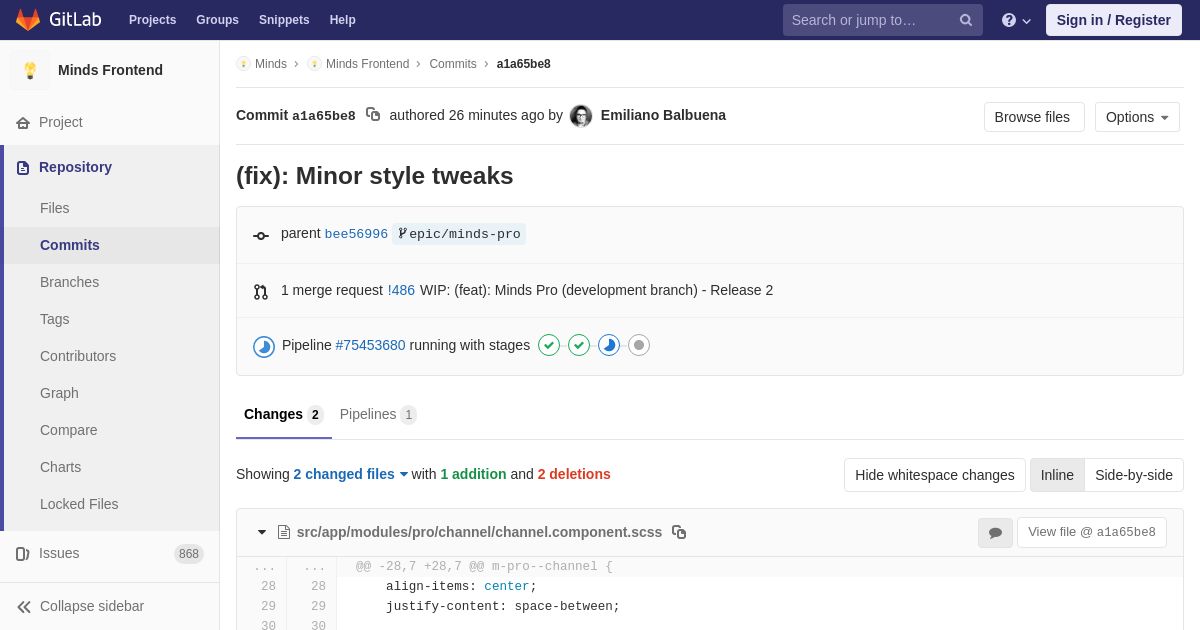Viewport: 1200px width, 630px height.
Task: Toggle comments with the speech bubble button
Action: click(x=995, y=533)
